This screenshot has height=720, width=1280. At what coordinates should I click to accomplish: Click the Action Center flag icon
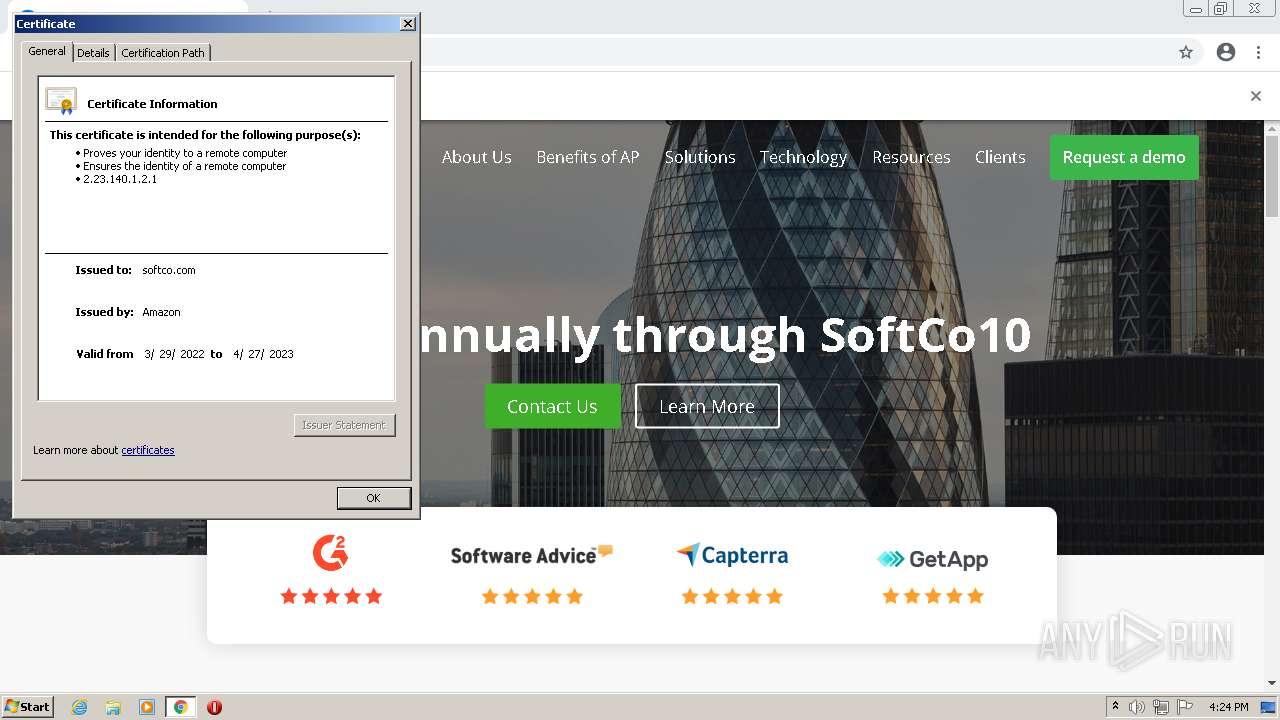click(1185, 707)
